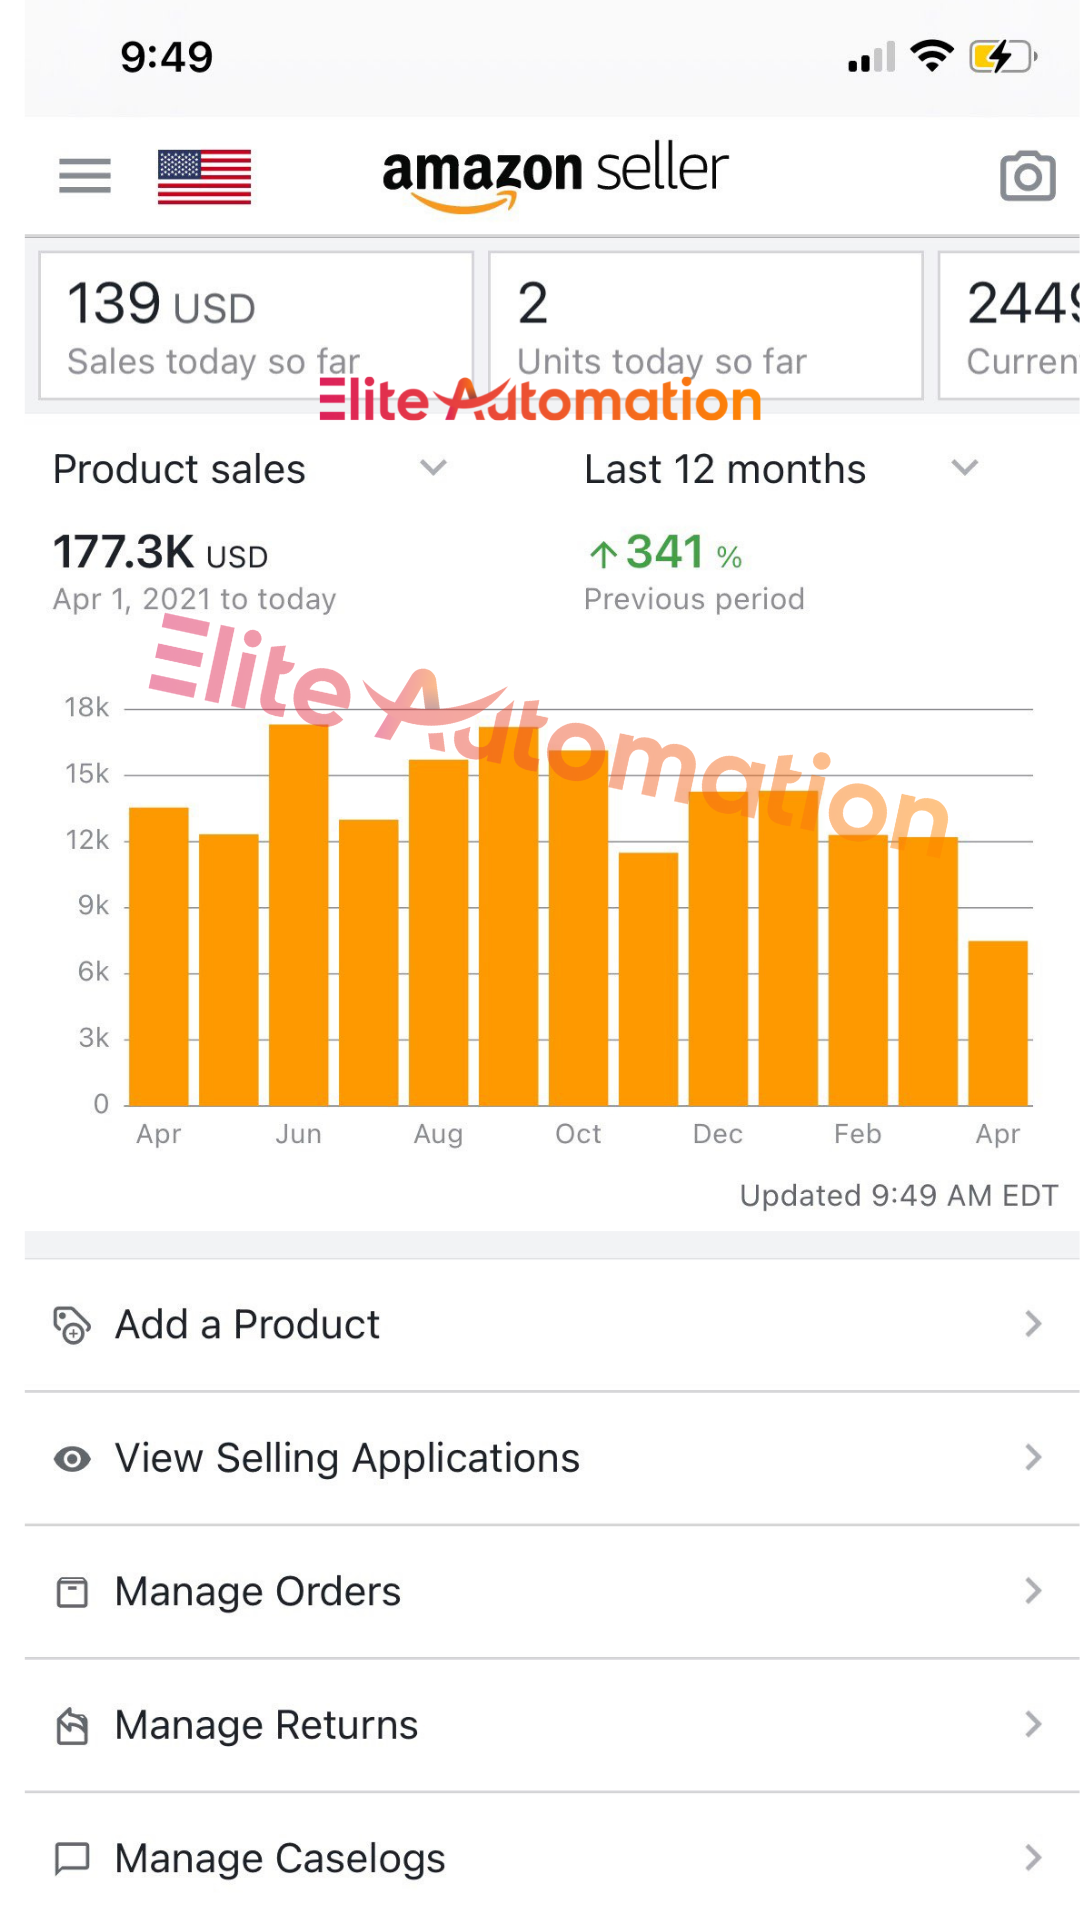Open View Selling Applications link
This screenshot has width=1080, height=1920.
pyautogui.click(x=347, y=1459)
